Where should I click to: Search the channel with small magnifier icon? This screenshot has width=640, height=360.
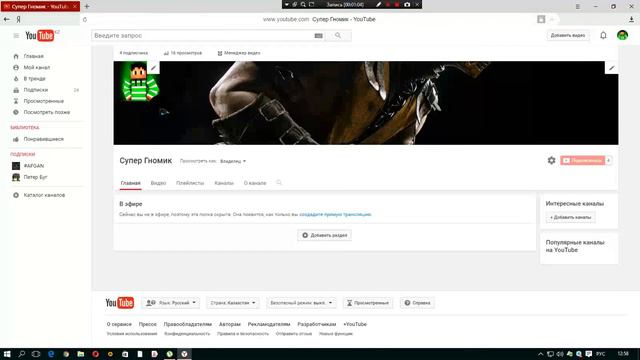pos(279,182)
